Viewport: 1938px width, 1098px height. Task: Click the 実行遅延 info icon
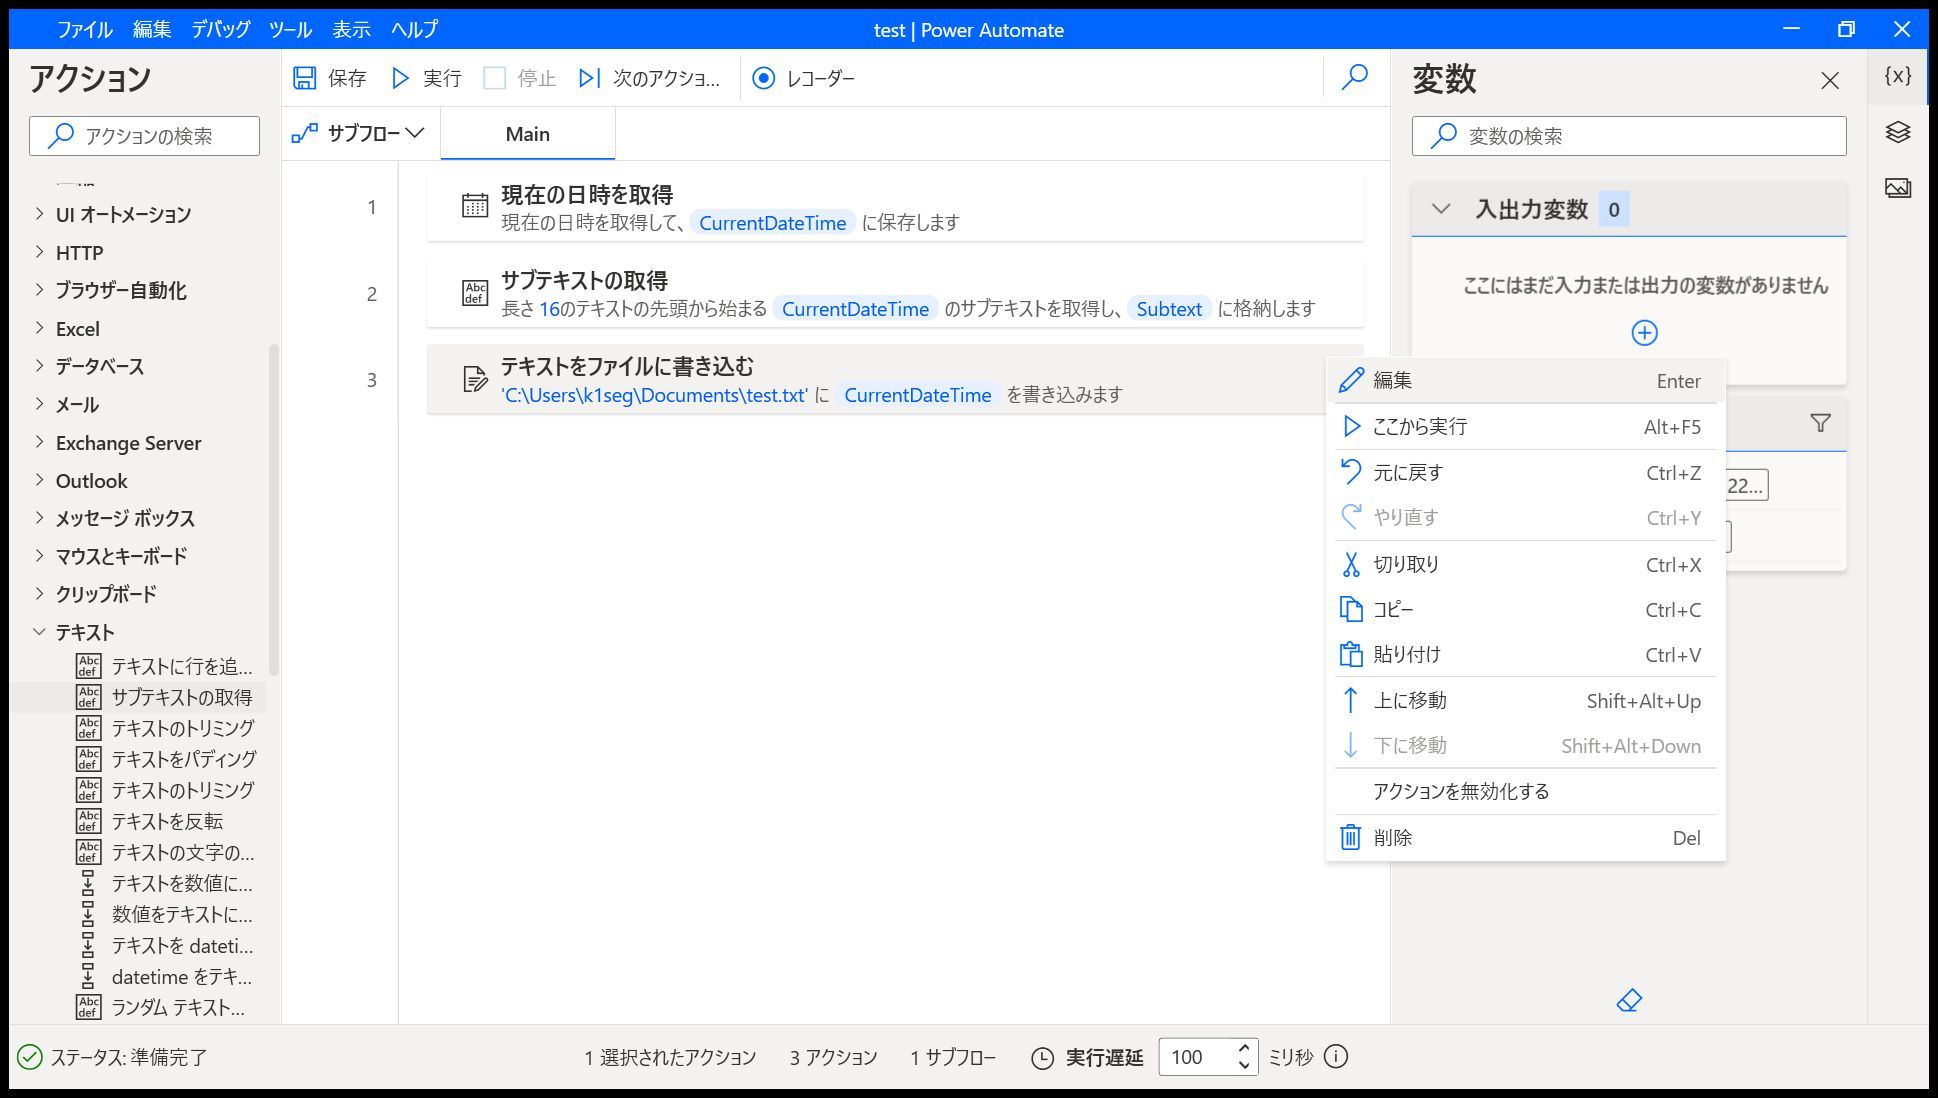pos(1336,1056)
